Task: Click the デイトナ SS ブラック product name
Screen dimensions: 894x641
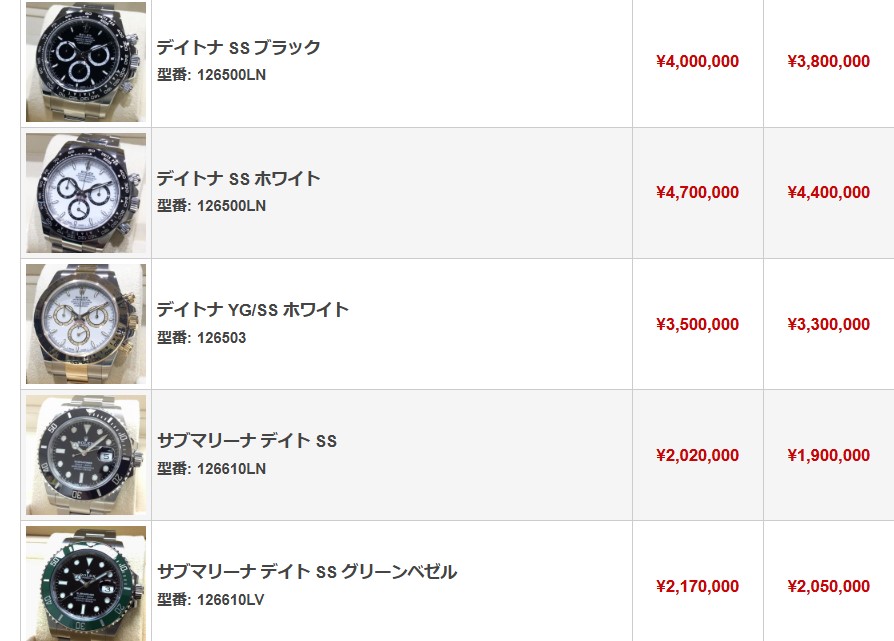Action: [238, 47]
